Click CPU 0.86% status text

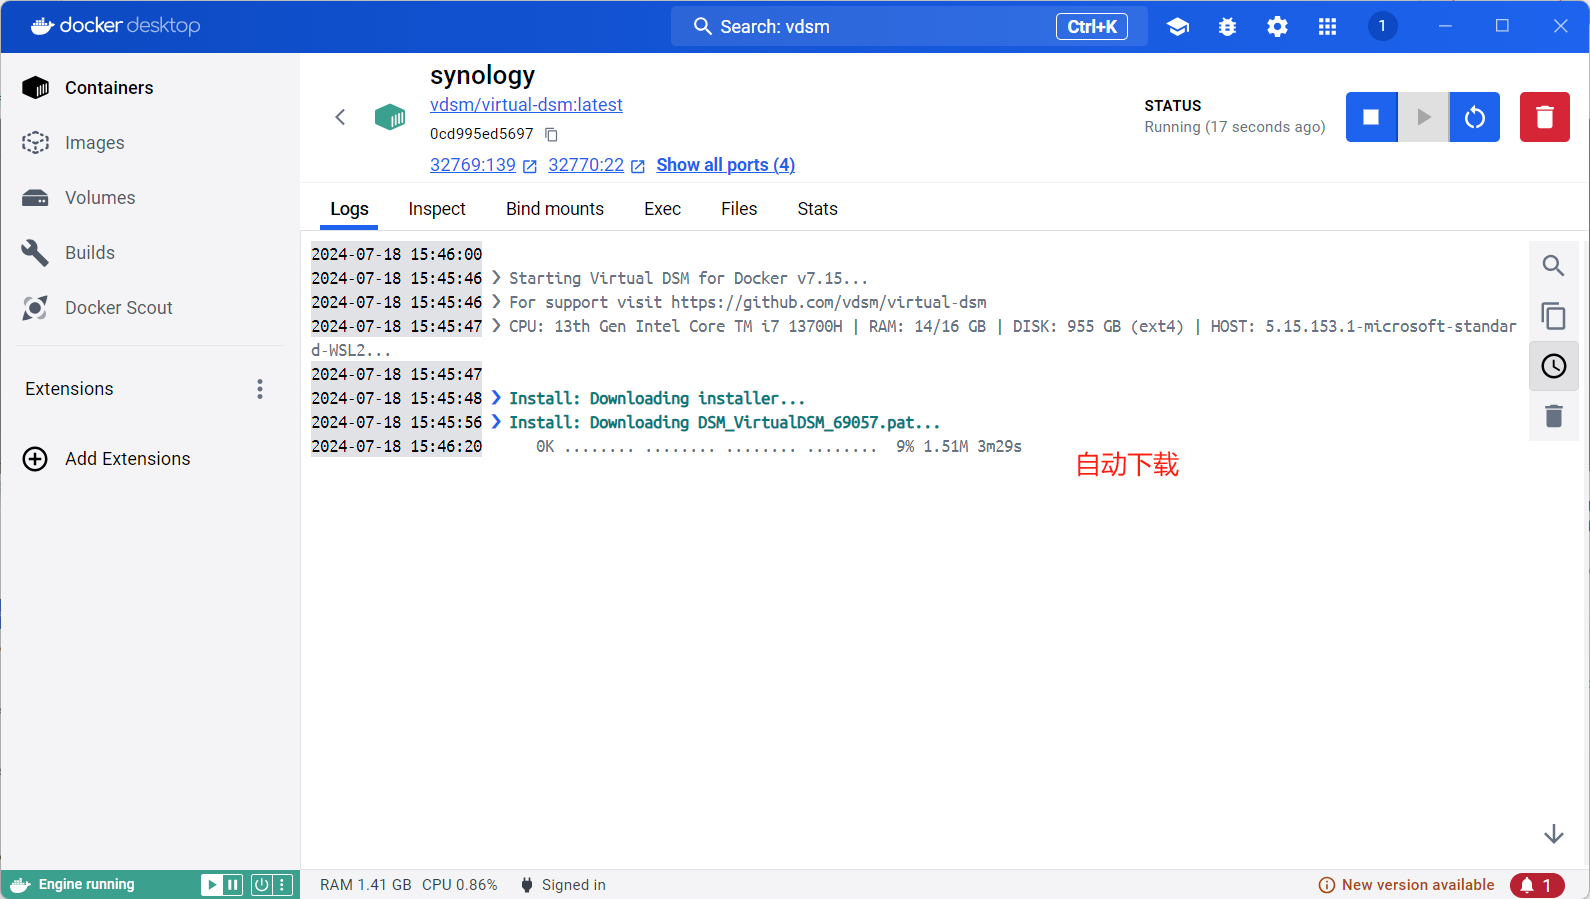point(460,885)
